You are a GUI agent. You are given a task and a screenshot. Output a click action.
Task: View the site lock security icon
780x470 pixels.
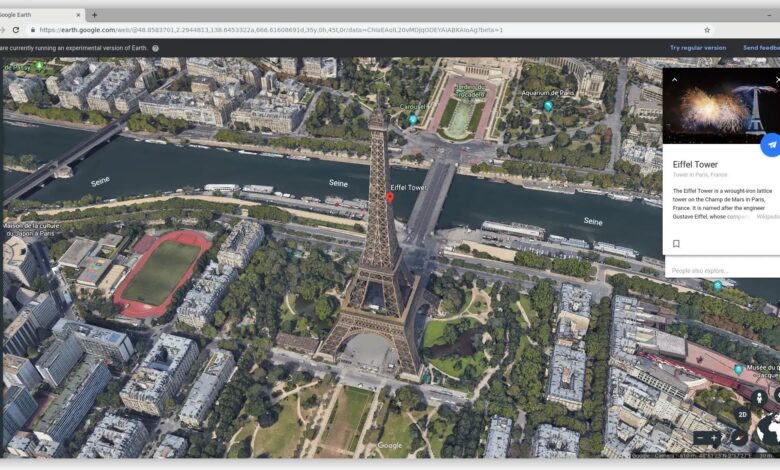click(33, 30)
